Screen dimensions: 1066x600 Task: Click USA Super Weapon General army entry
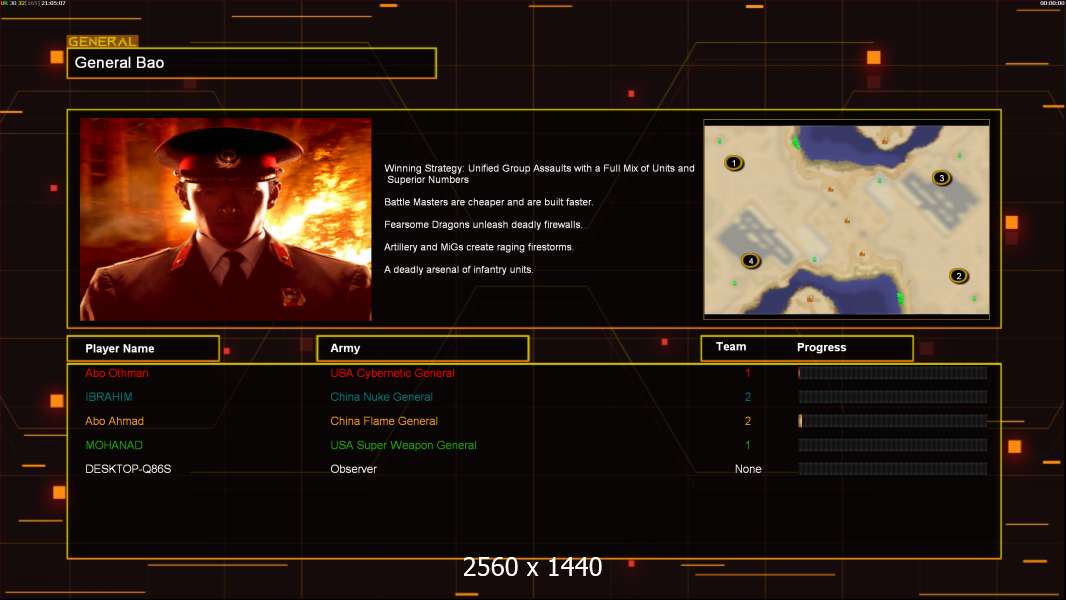click(403, 445)
